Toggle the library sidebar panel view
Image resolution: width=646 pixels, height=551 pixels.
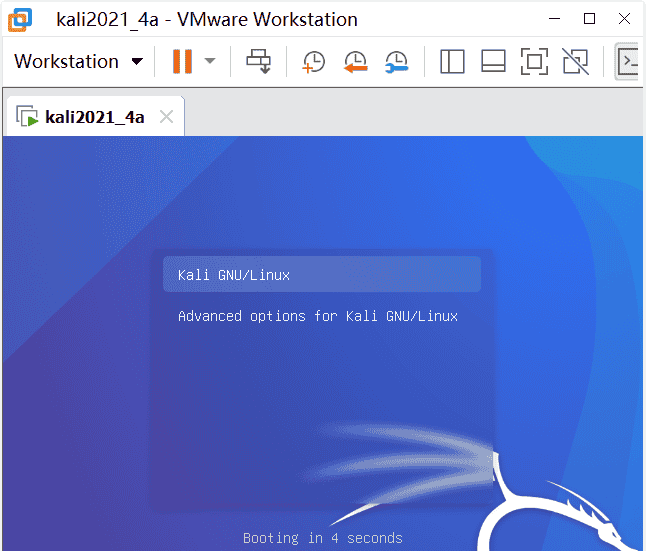[452, 62]
